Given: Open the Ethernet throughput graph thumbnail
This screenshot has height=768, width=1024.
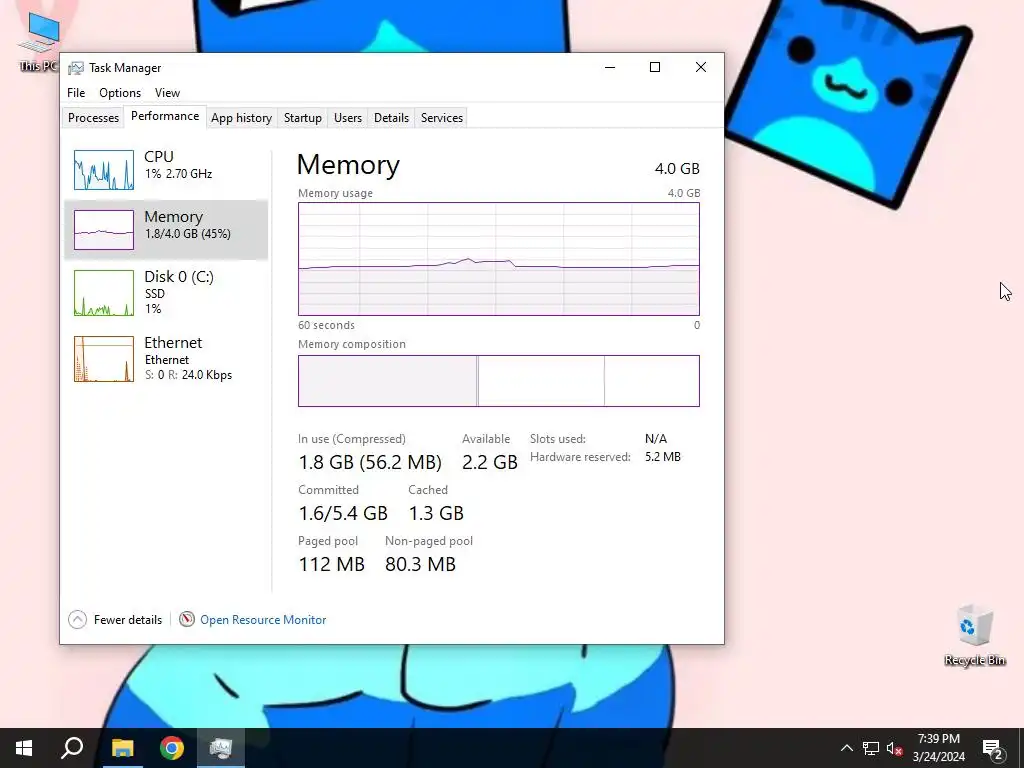Looking at the screenshot, I should [104, 359].
